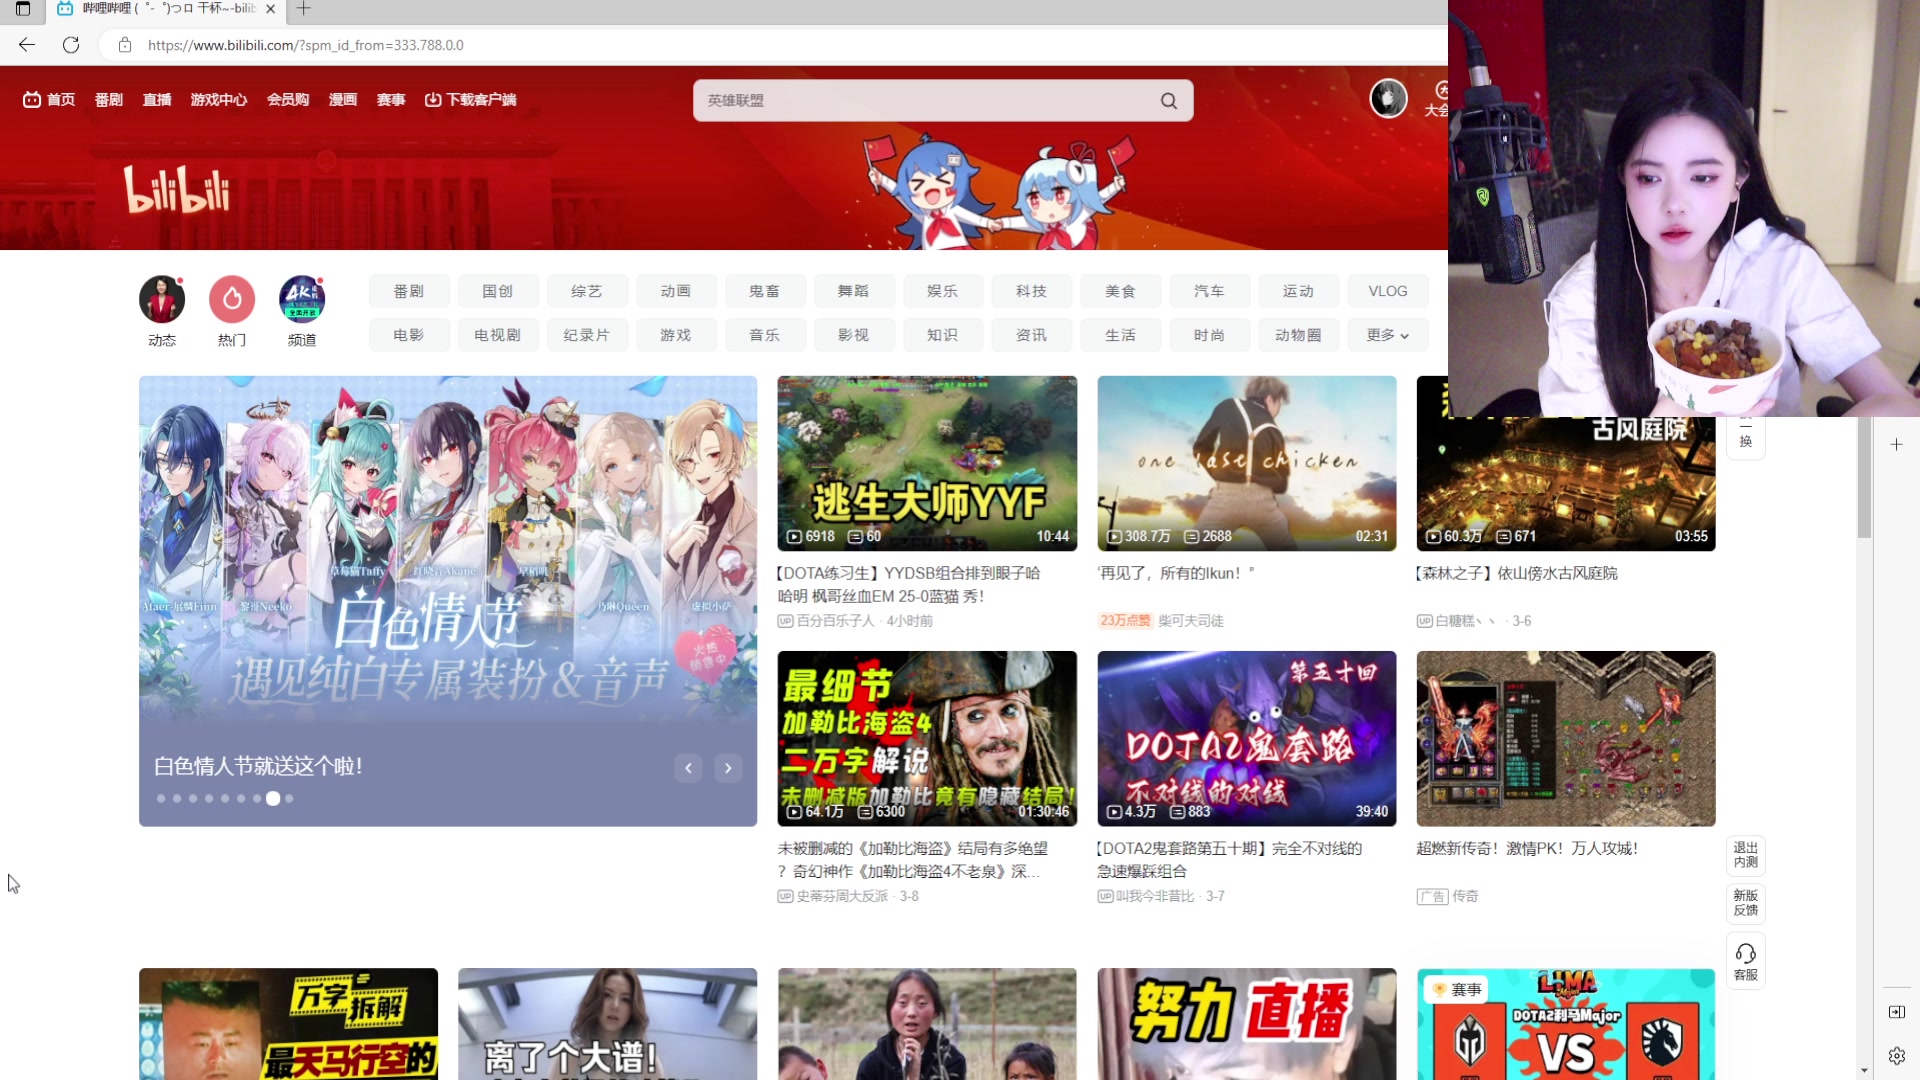Open 赛事 in the top navigation

tap(391, 99)
